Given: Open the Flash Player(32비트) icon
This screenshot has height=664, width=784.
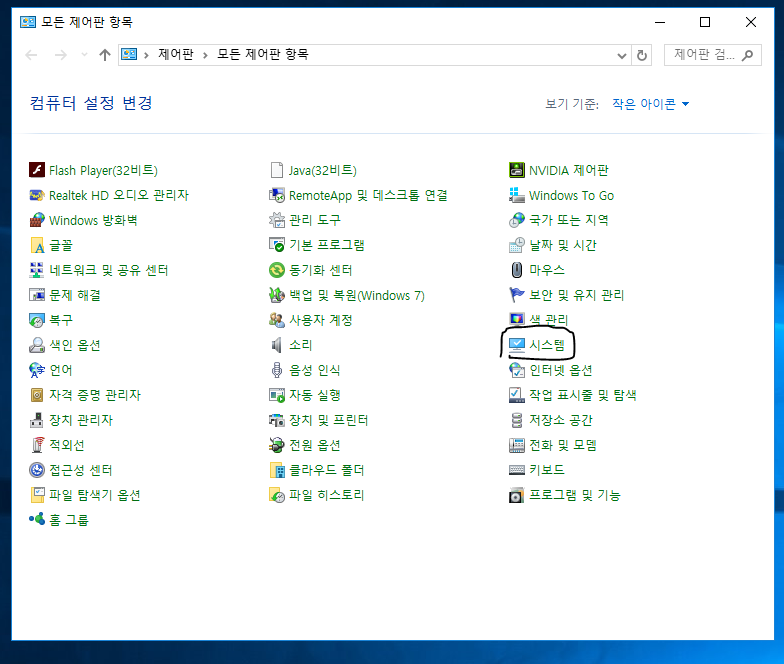Looking at the screenshot, I should pyautogui.click(x=37, y=170).
